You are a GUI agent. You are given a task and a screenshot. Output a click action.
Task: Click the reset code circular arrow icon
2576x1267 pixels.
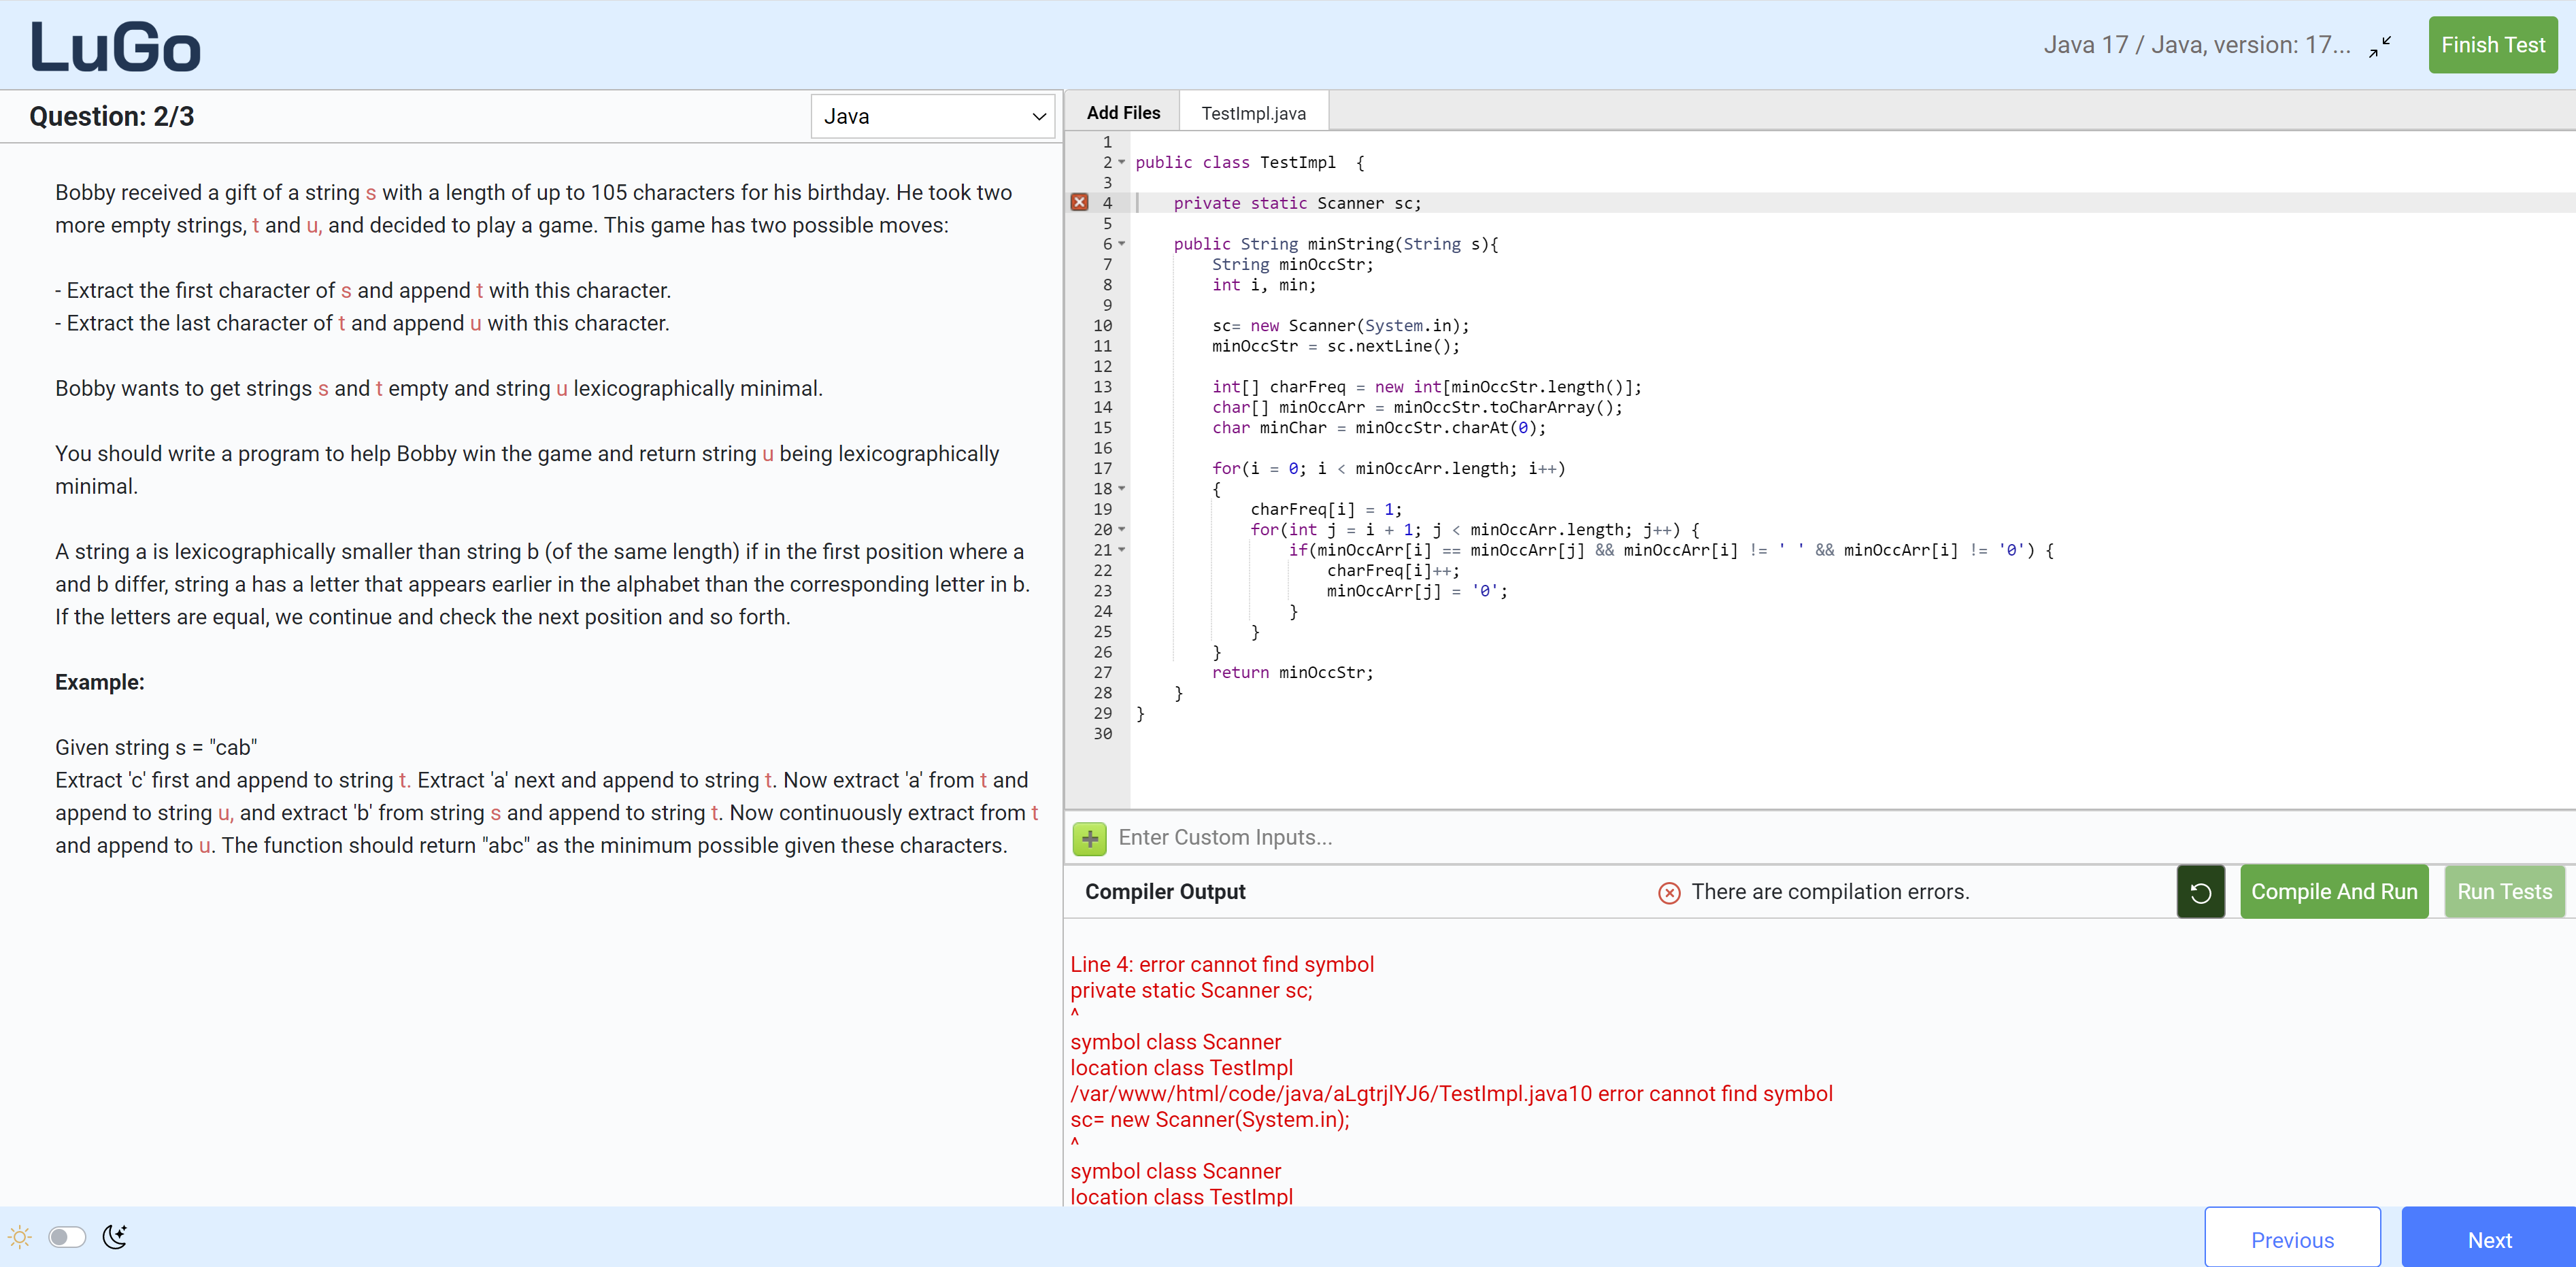2200,892
